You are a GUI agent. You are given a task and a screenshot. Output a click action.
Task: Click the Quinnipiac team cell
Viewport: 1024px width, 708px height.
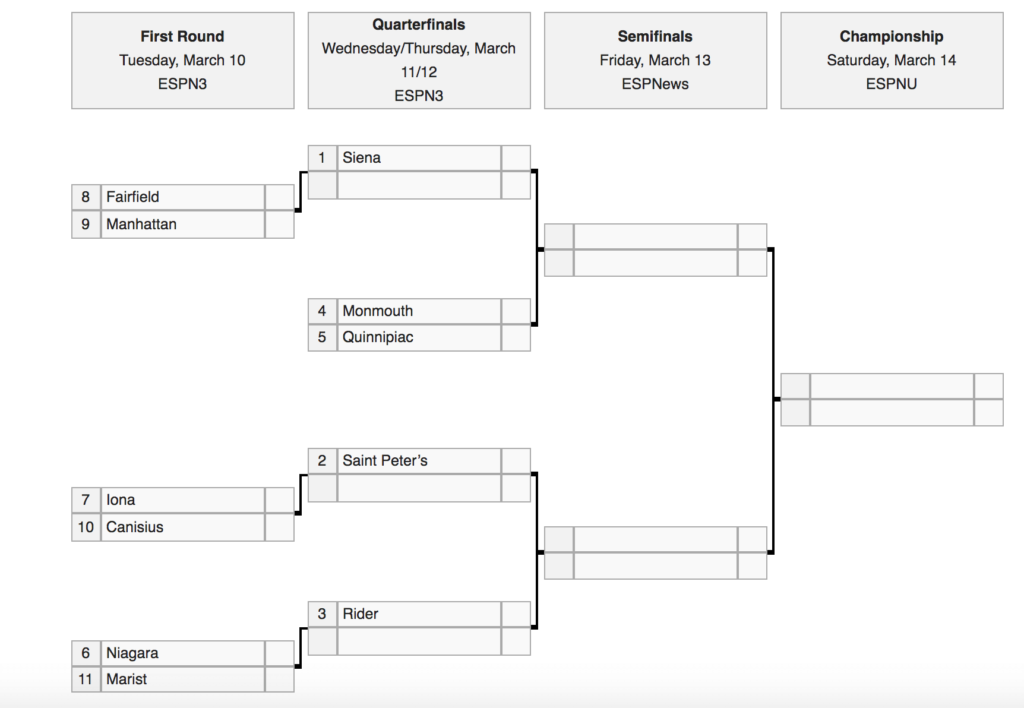point(418,337)
